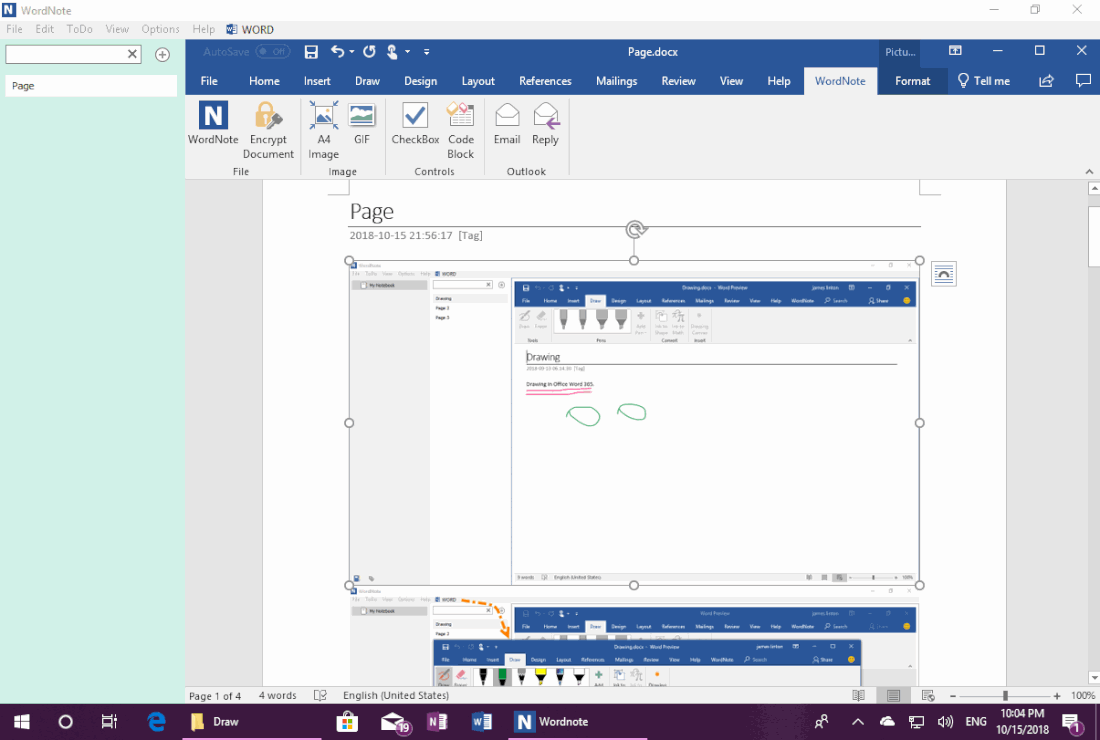Open Layout Options beside the selected picture
The image size is (1100, 740).
pos(944,274)
